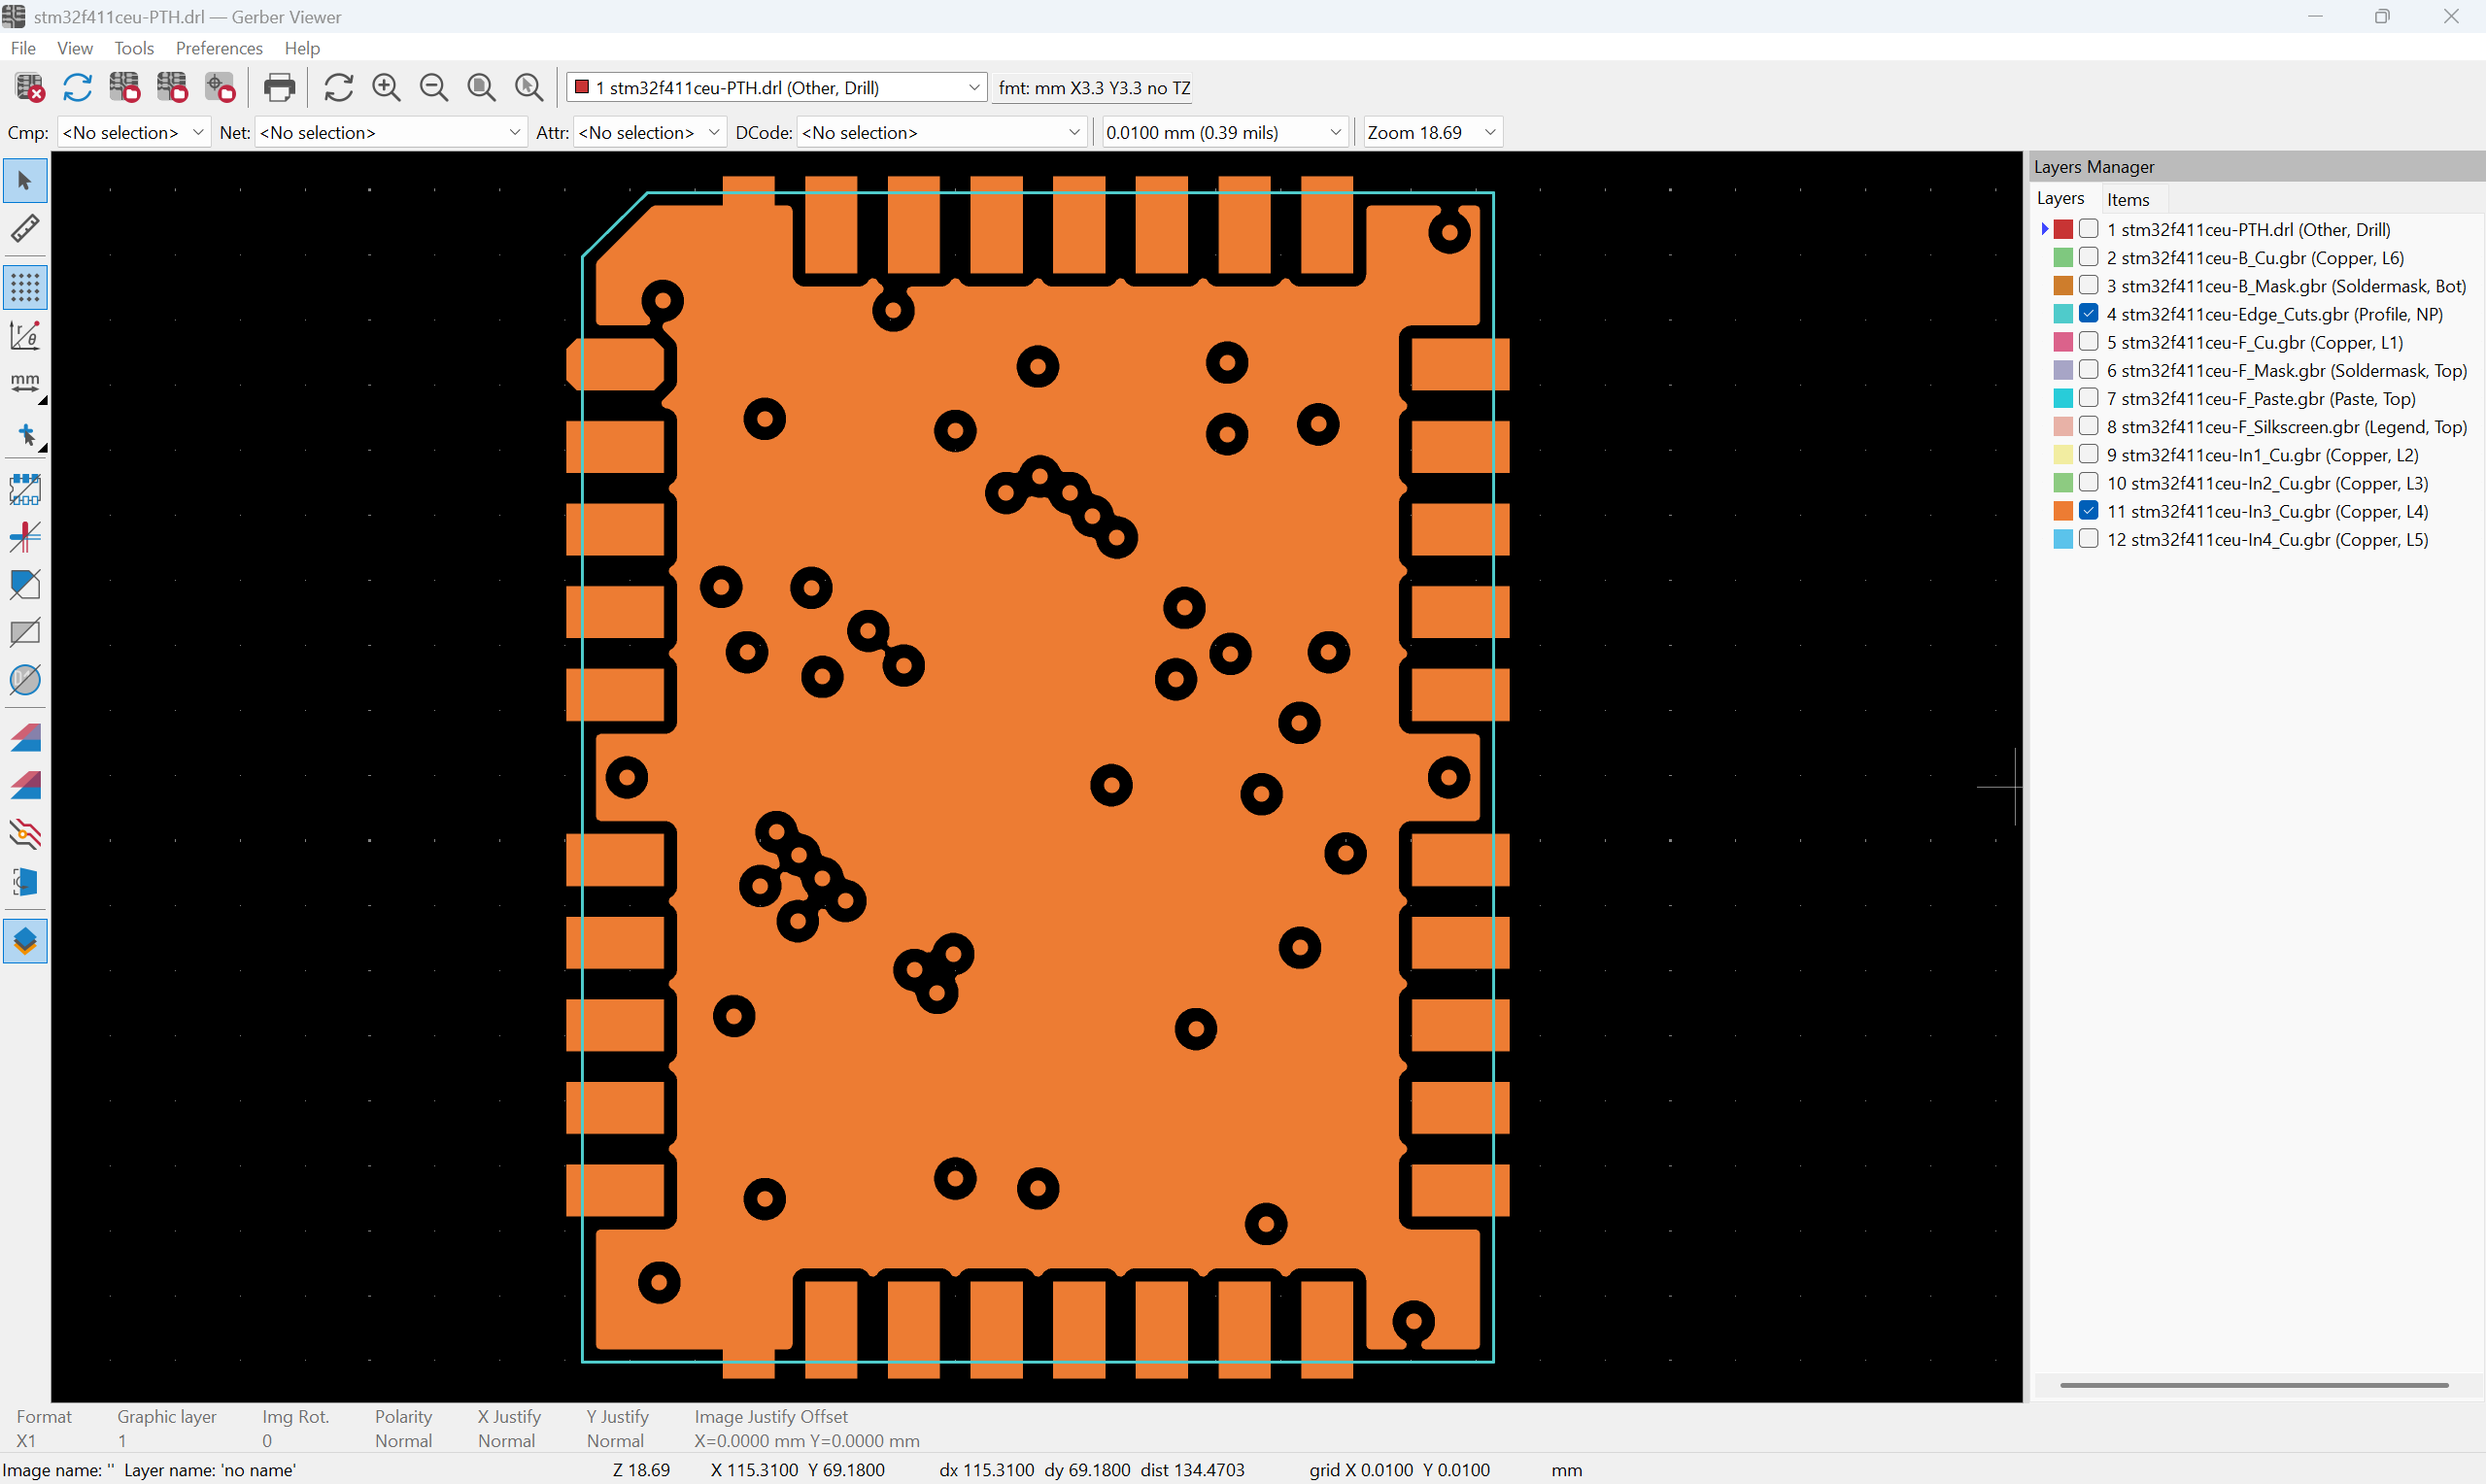Open the active layer selection dropdown

coord(776,88)
